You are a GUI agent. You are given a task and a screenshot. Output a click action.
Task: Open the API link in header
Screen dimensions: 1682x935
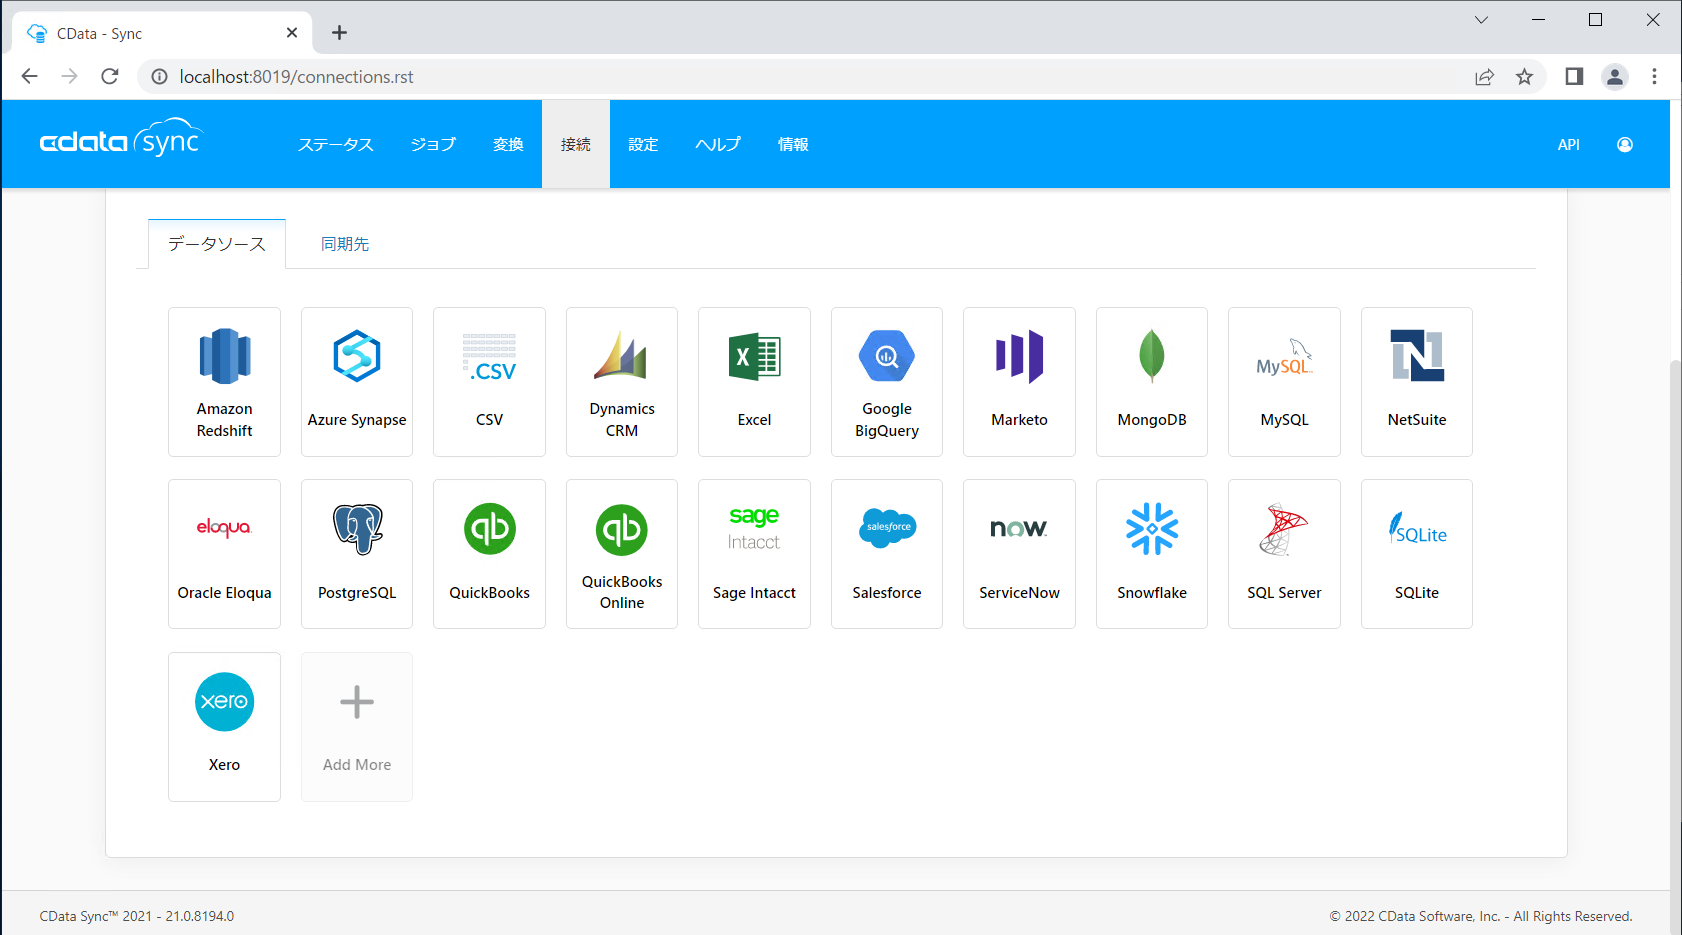[1569, 144]
